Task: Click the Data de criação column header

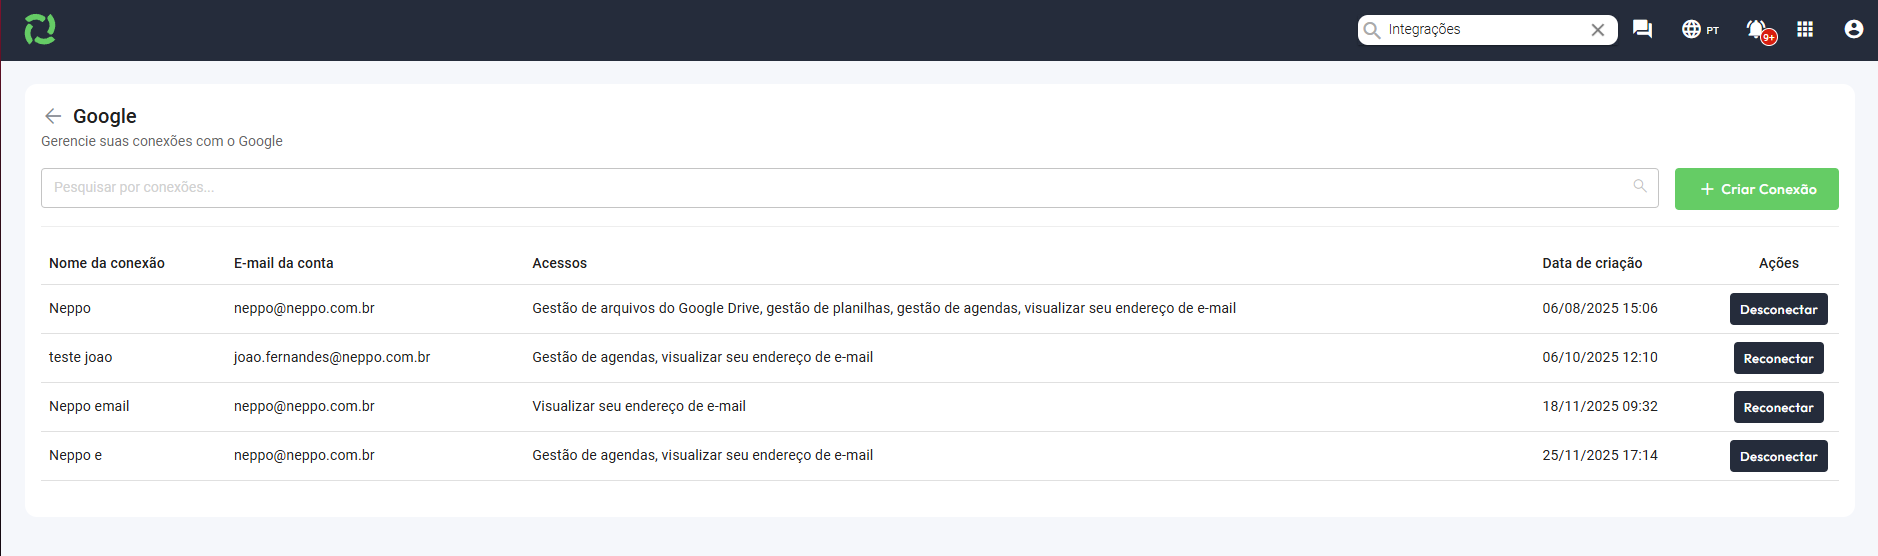Action: 1592,263
